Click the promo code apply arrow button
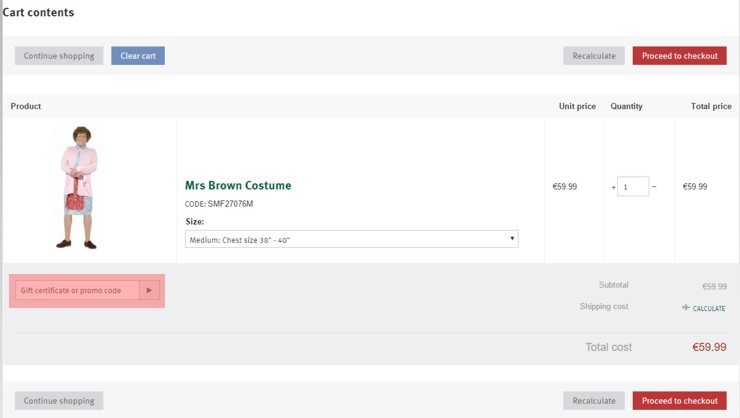740x418 pixels. 149,290
